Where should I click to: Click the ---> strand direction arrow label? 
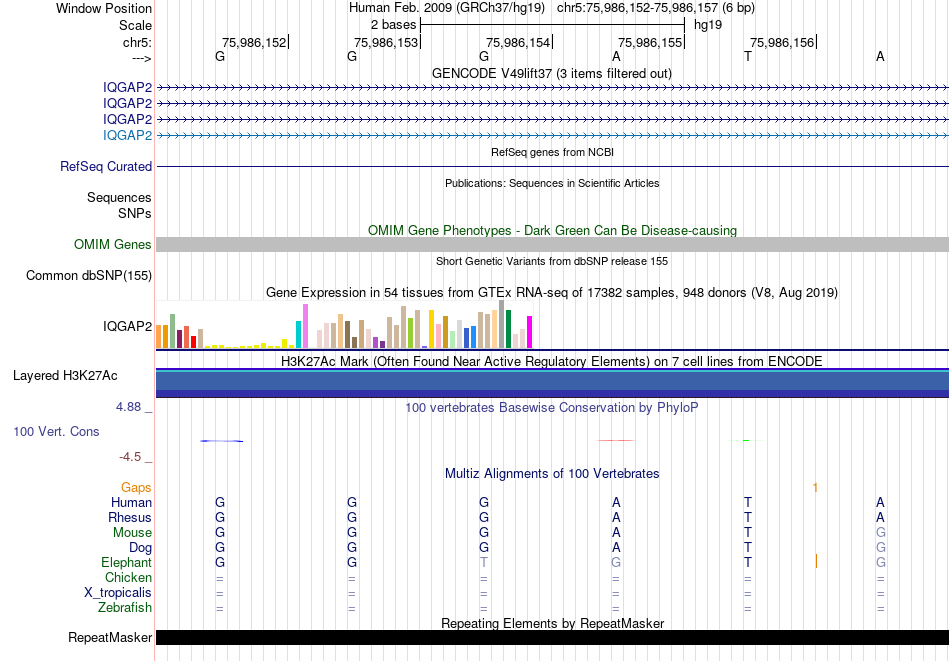tap(142, 58)
